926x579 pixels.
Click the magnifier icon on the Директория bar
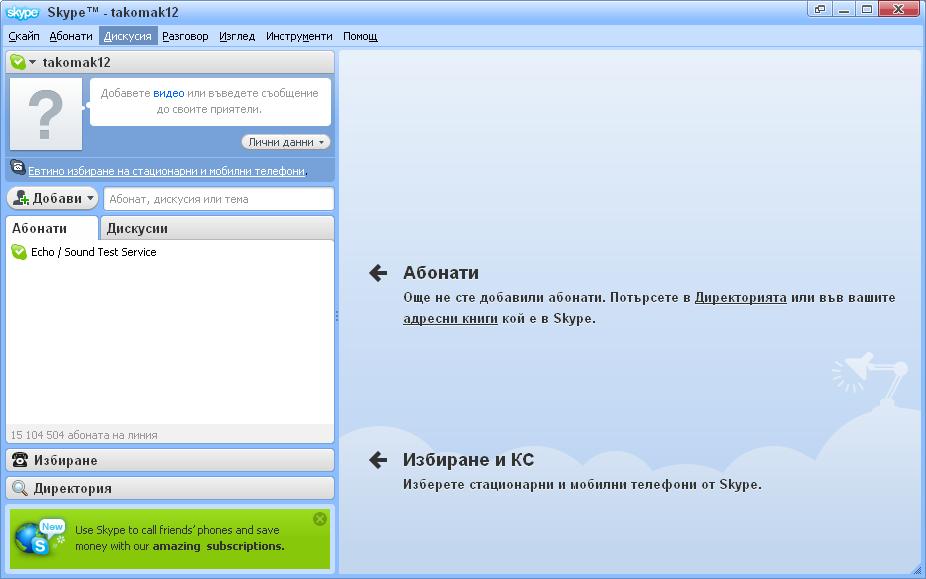[x=20, y=488]
